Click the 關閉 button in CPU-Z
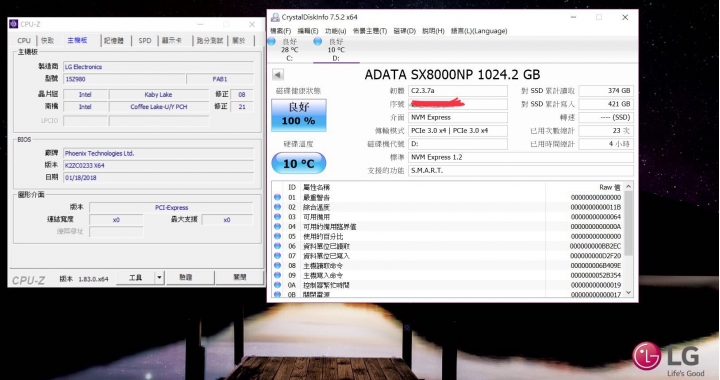Viewport: 720px width, 380px height. [x=240, y=278]
